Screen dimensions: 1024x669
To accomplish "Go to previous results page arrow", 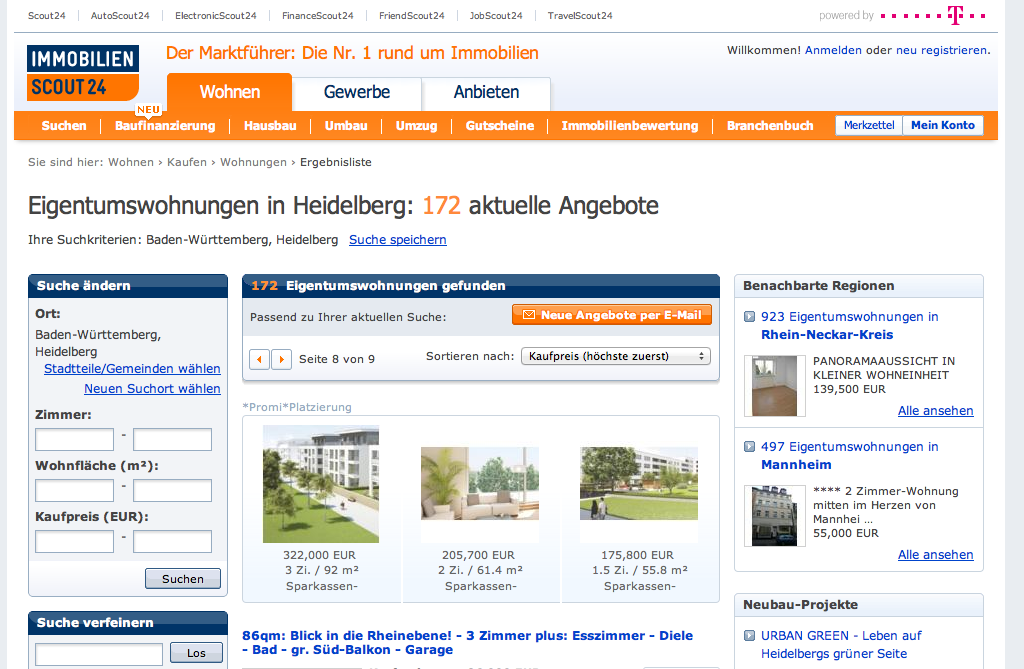I will coord(259,359).
